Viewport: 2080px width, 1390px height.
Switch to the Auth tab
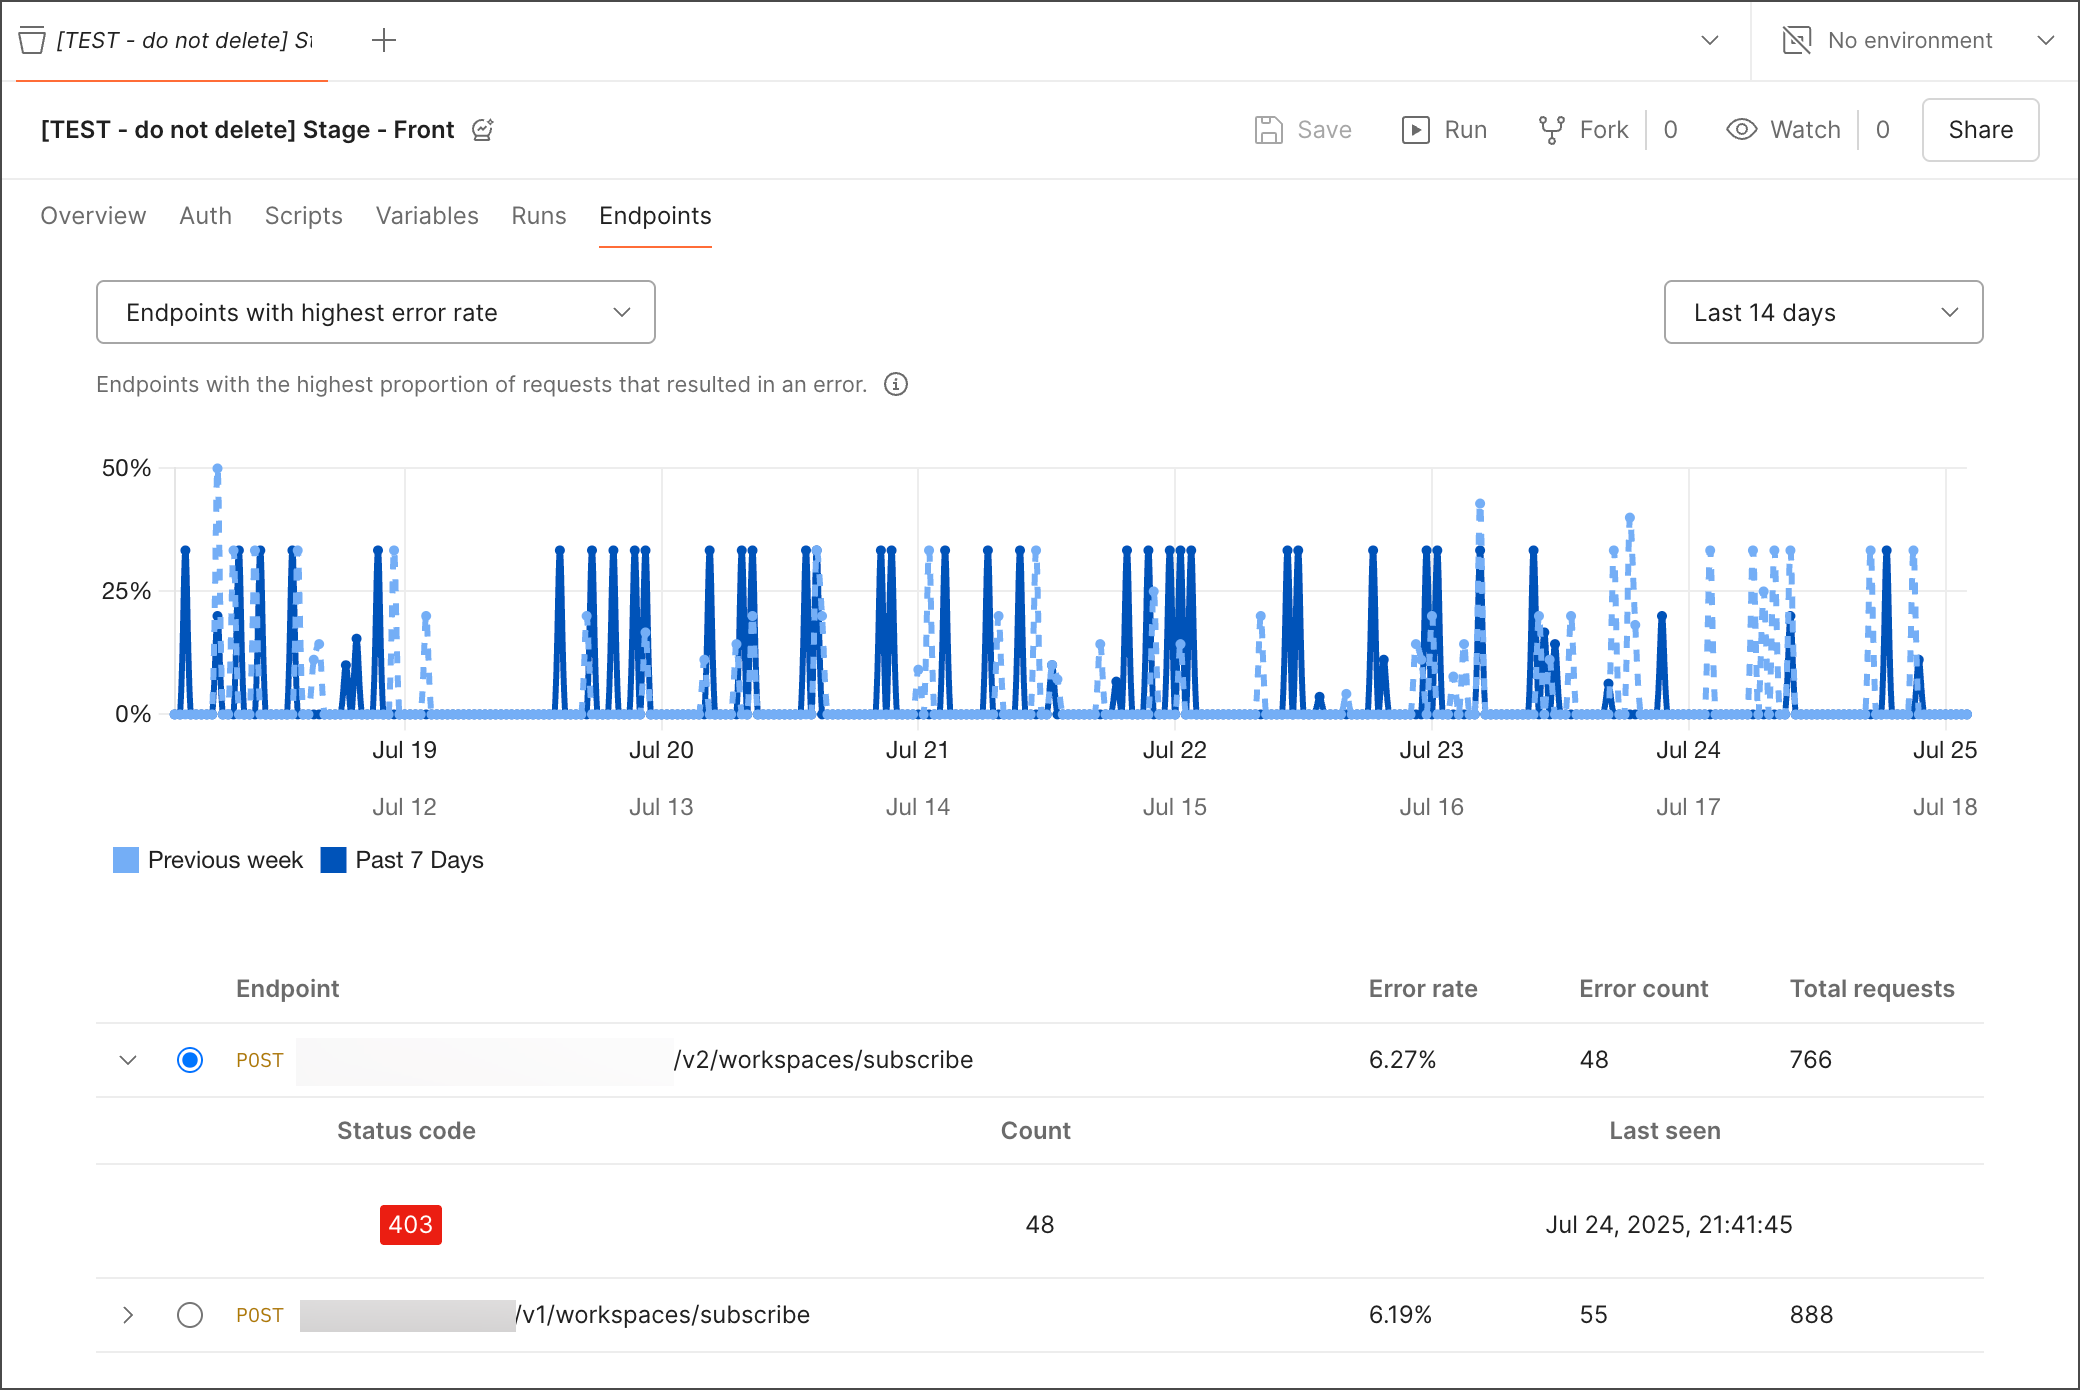tap(205, 216)
